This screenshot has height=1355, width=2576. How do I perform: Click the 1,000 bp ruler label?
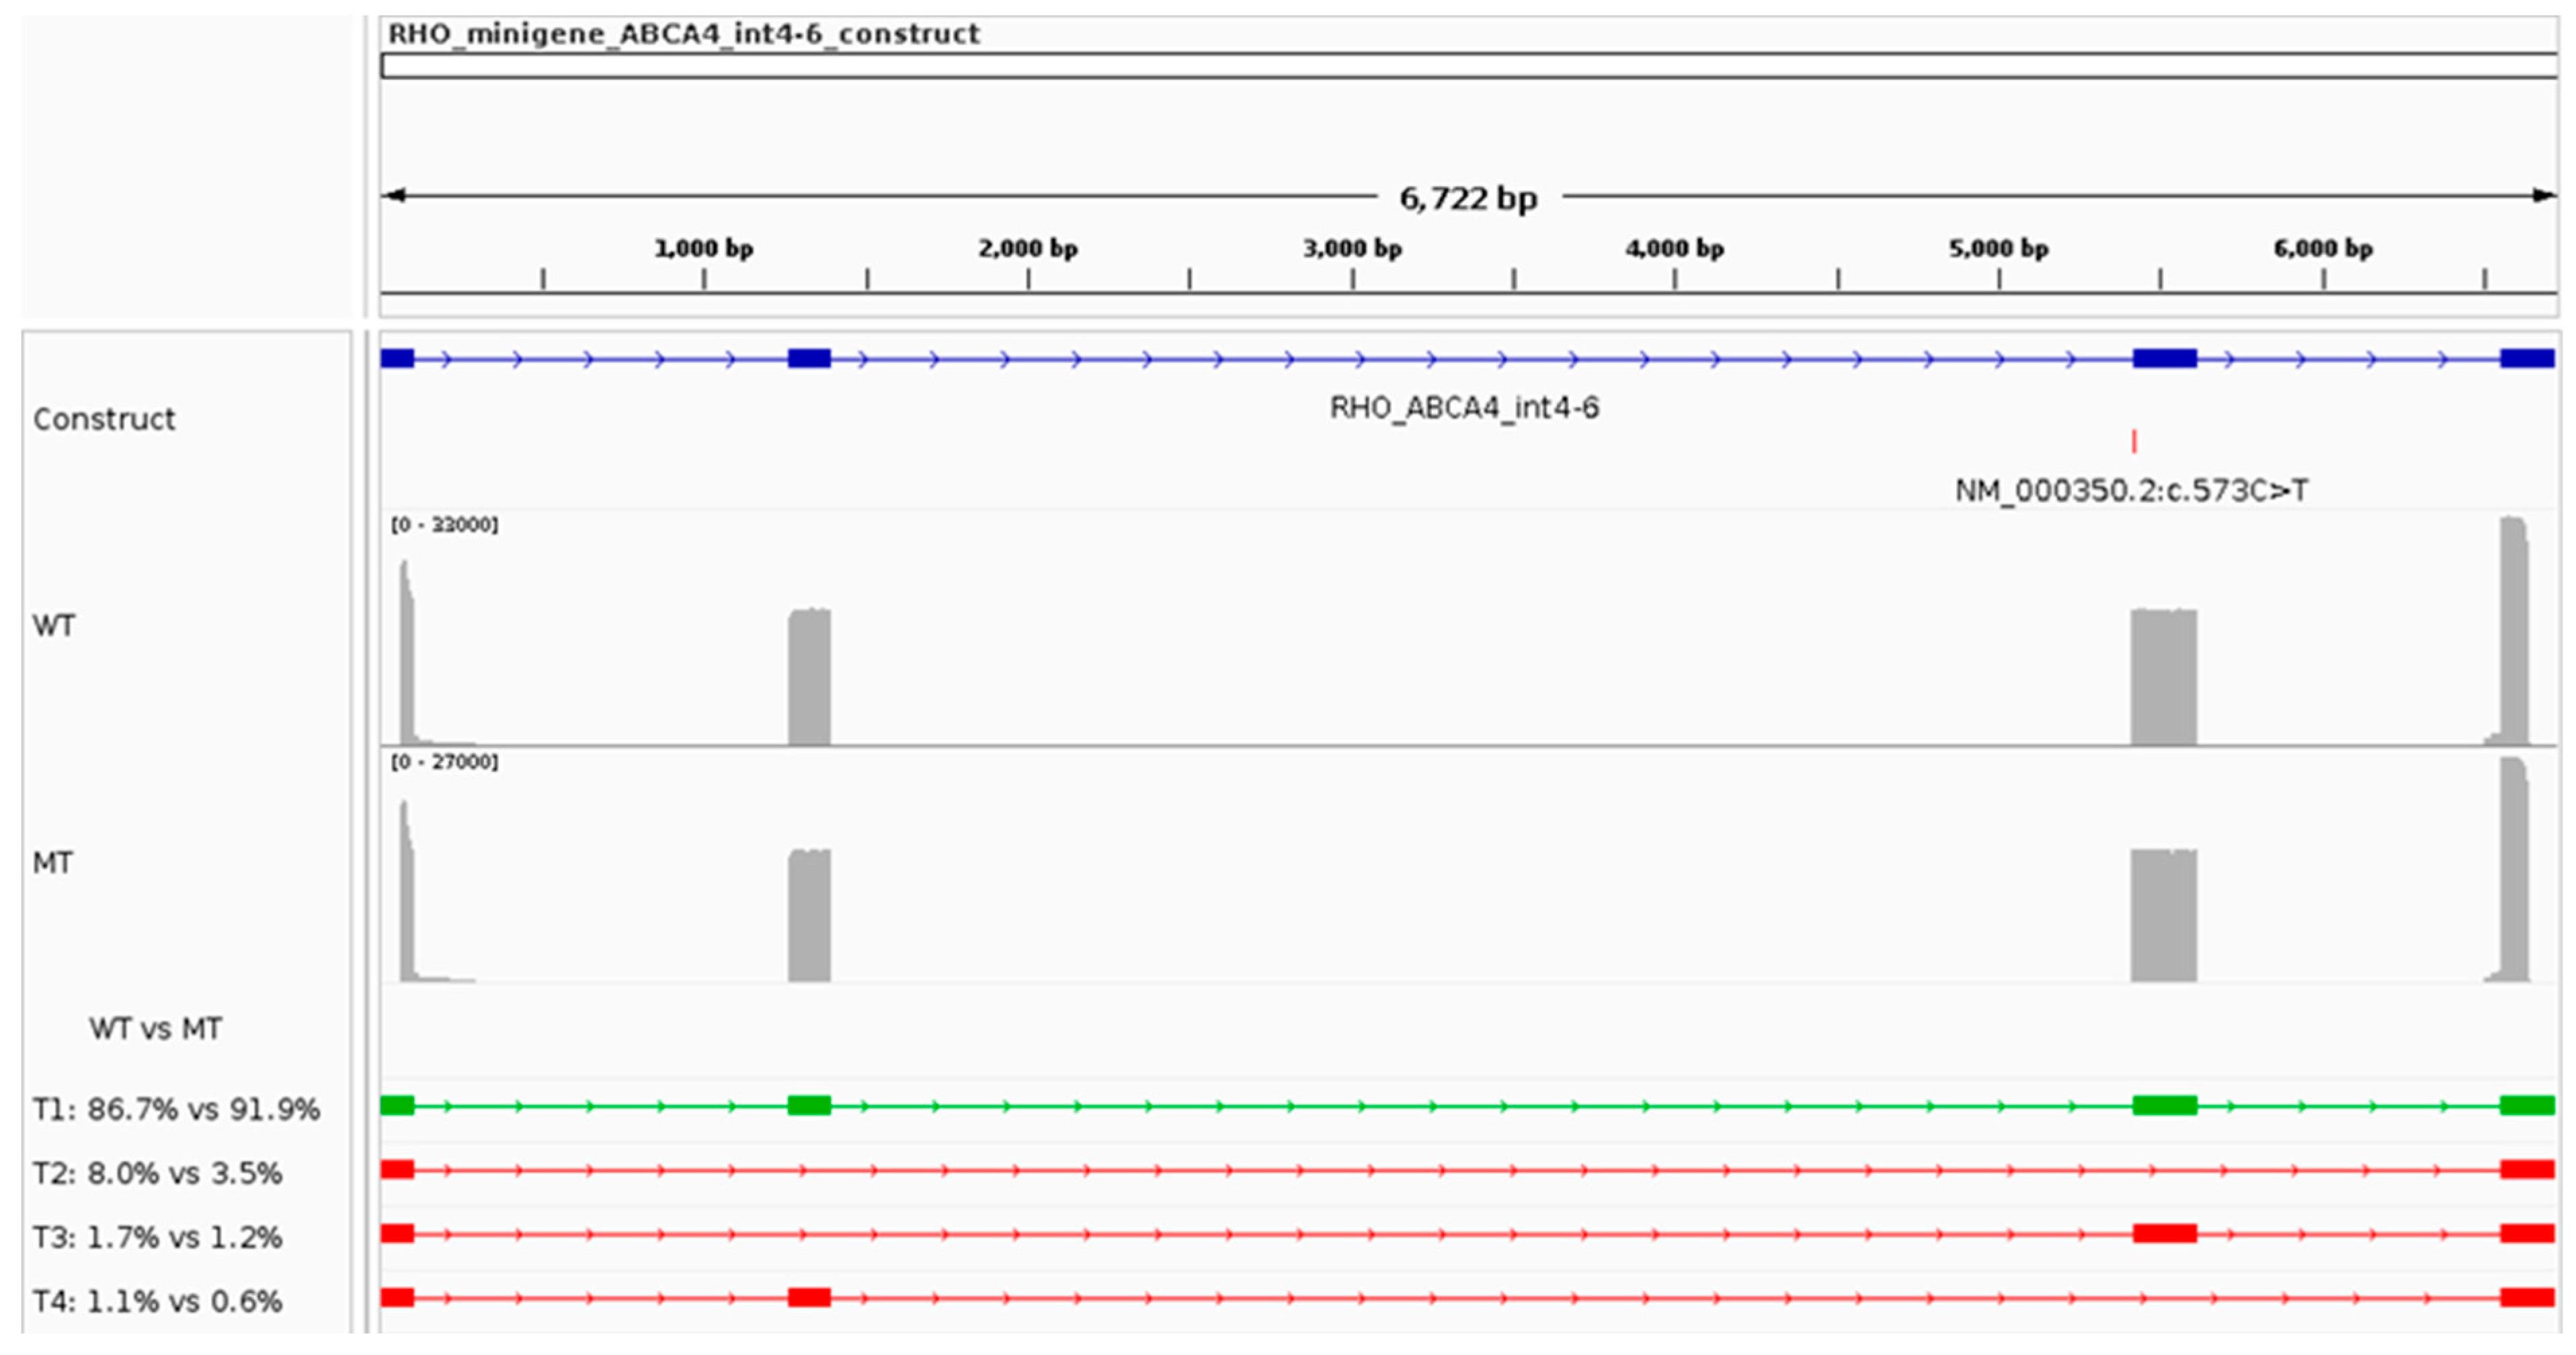[703, 248]
